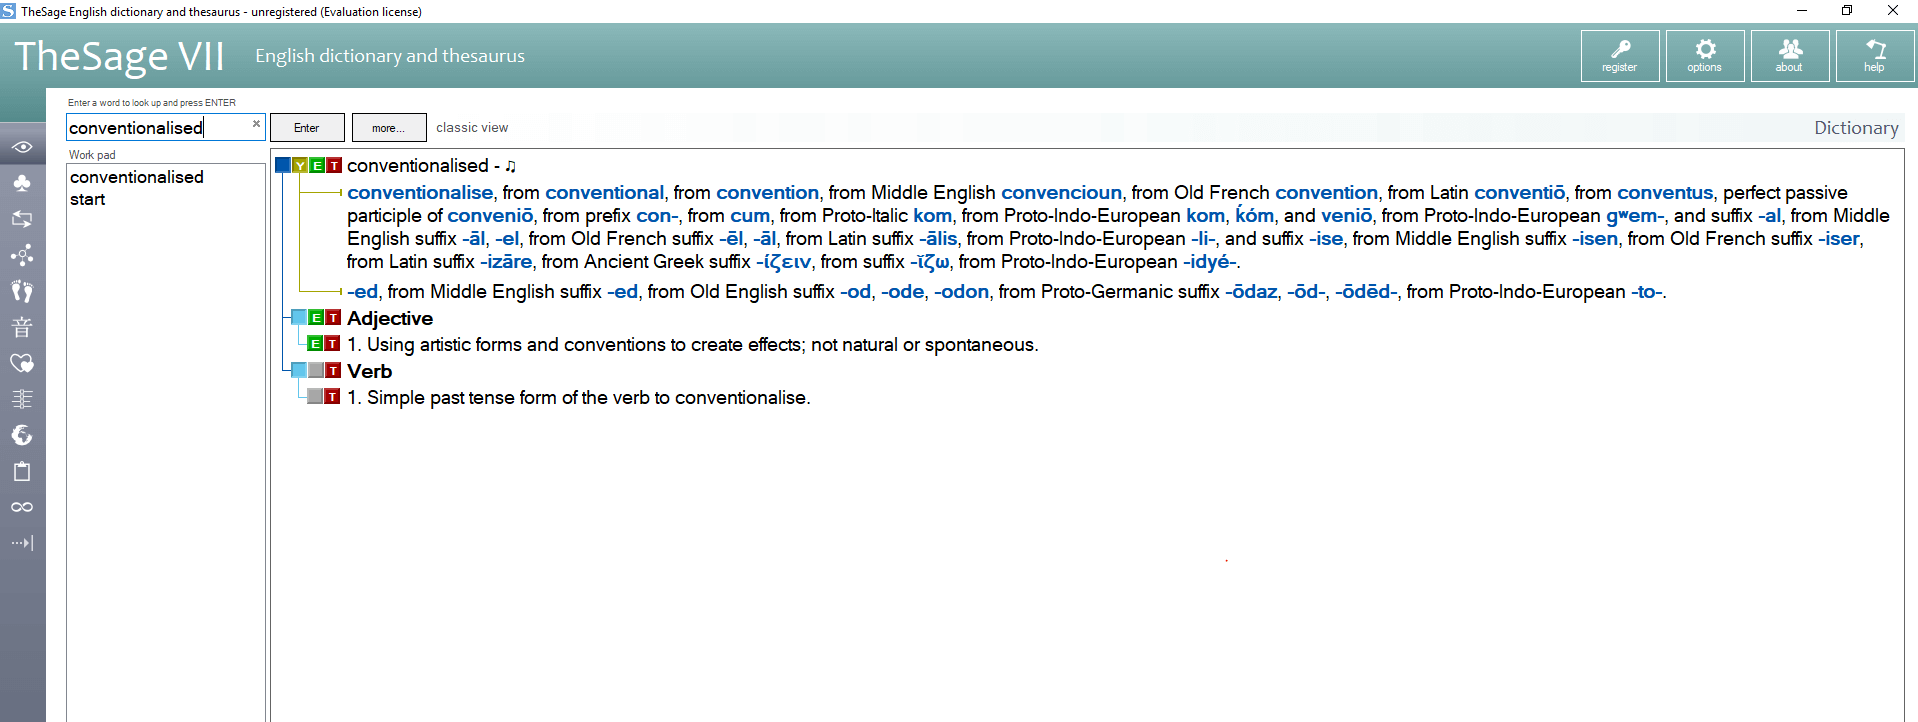Screen dimensions: 1918x722
Task: Select 'start' in the Work pad
Action: tap(88, 199)
